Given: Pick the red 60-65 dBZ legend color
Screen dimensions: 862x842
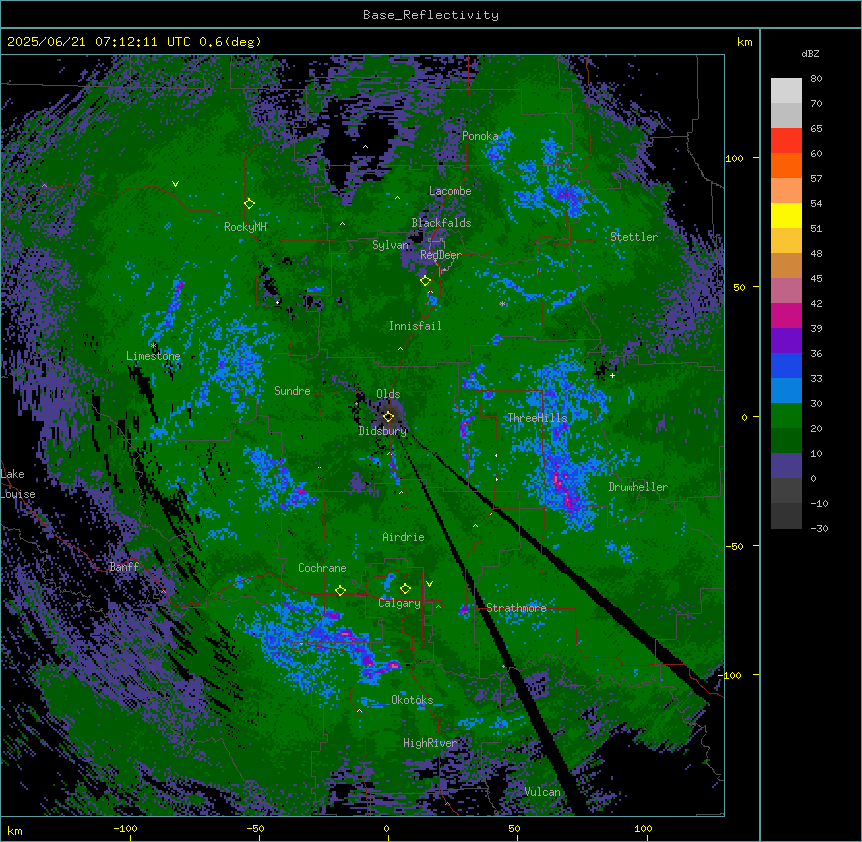Looking at the screenshot, I should (786, 141).
